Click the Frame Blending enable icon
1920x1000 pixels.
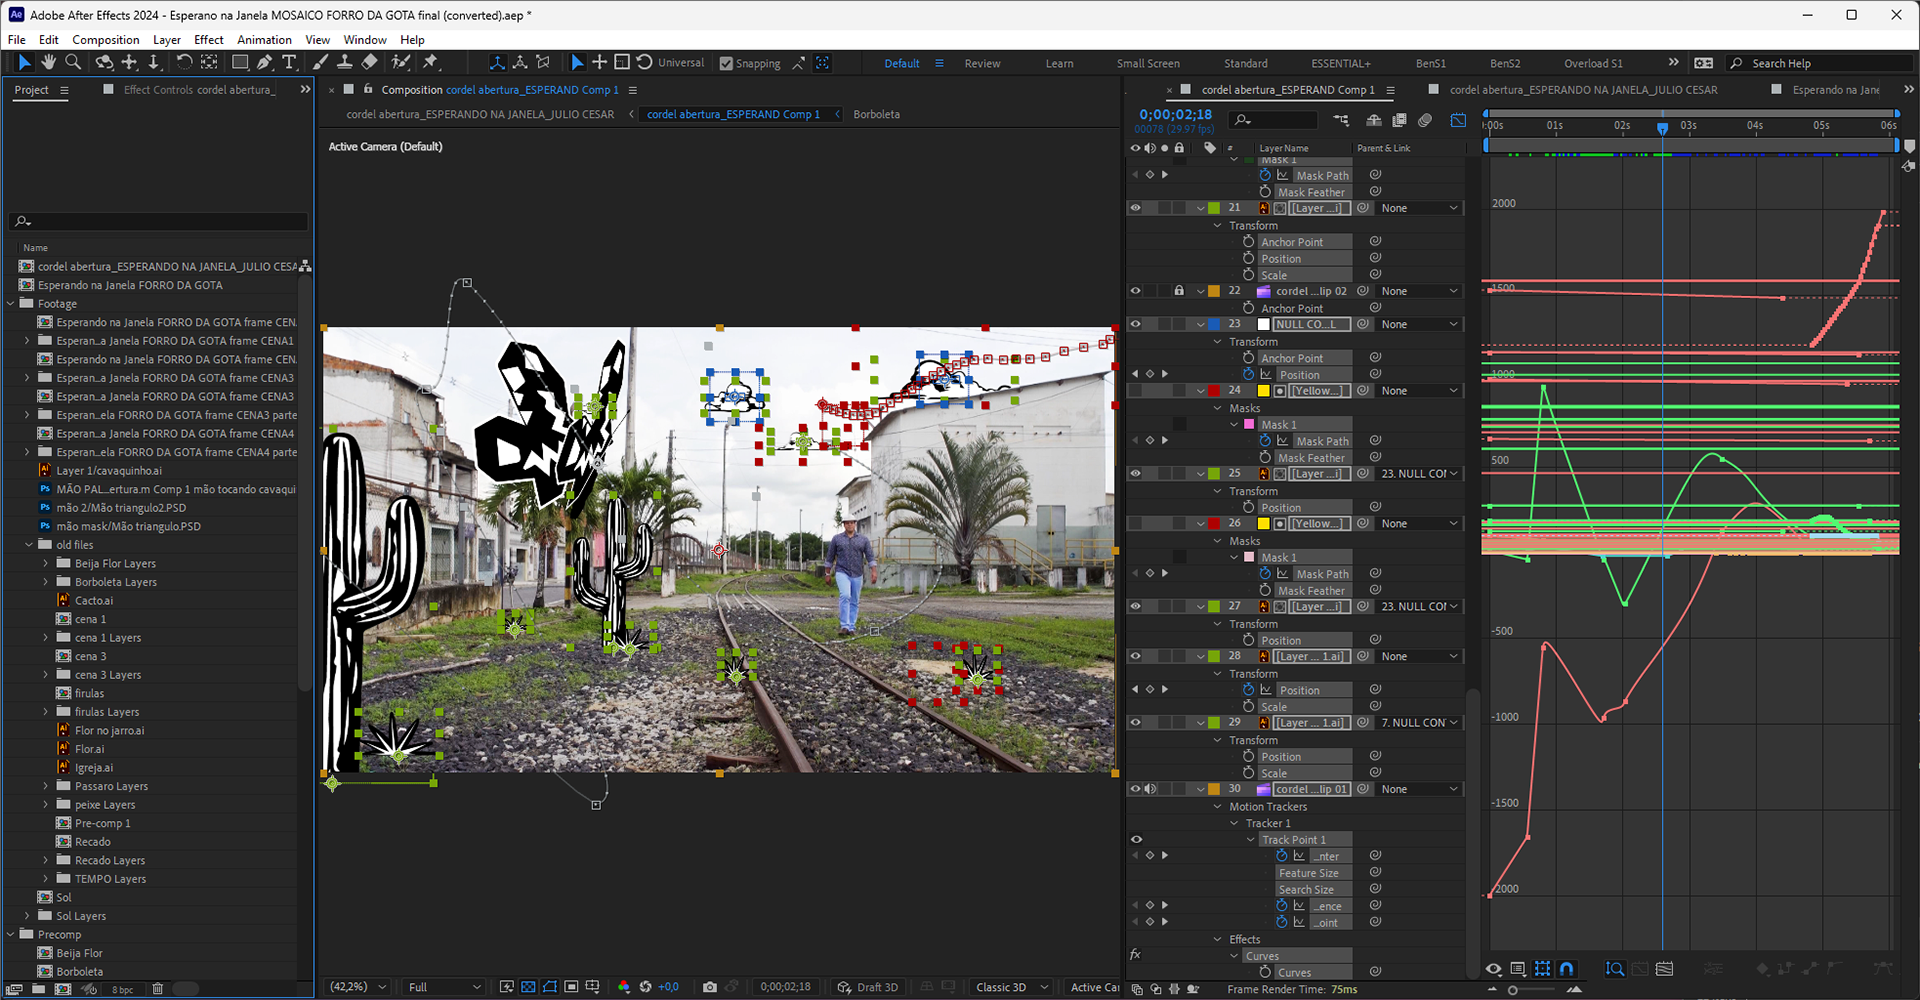point(1400,120)
